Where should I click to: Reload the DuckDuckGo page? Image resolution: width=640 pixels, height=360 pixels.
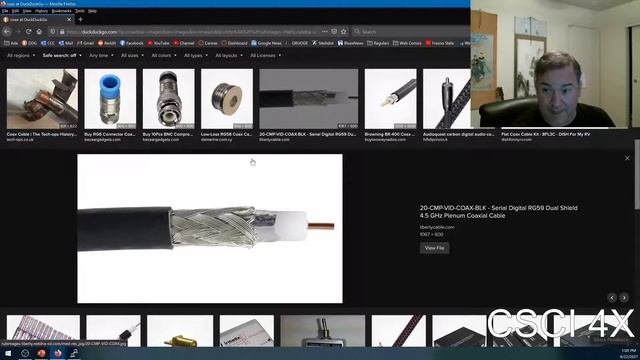pos(28,31)
